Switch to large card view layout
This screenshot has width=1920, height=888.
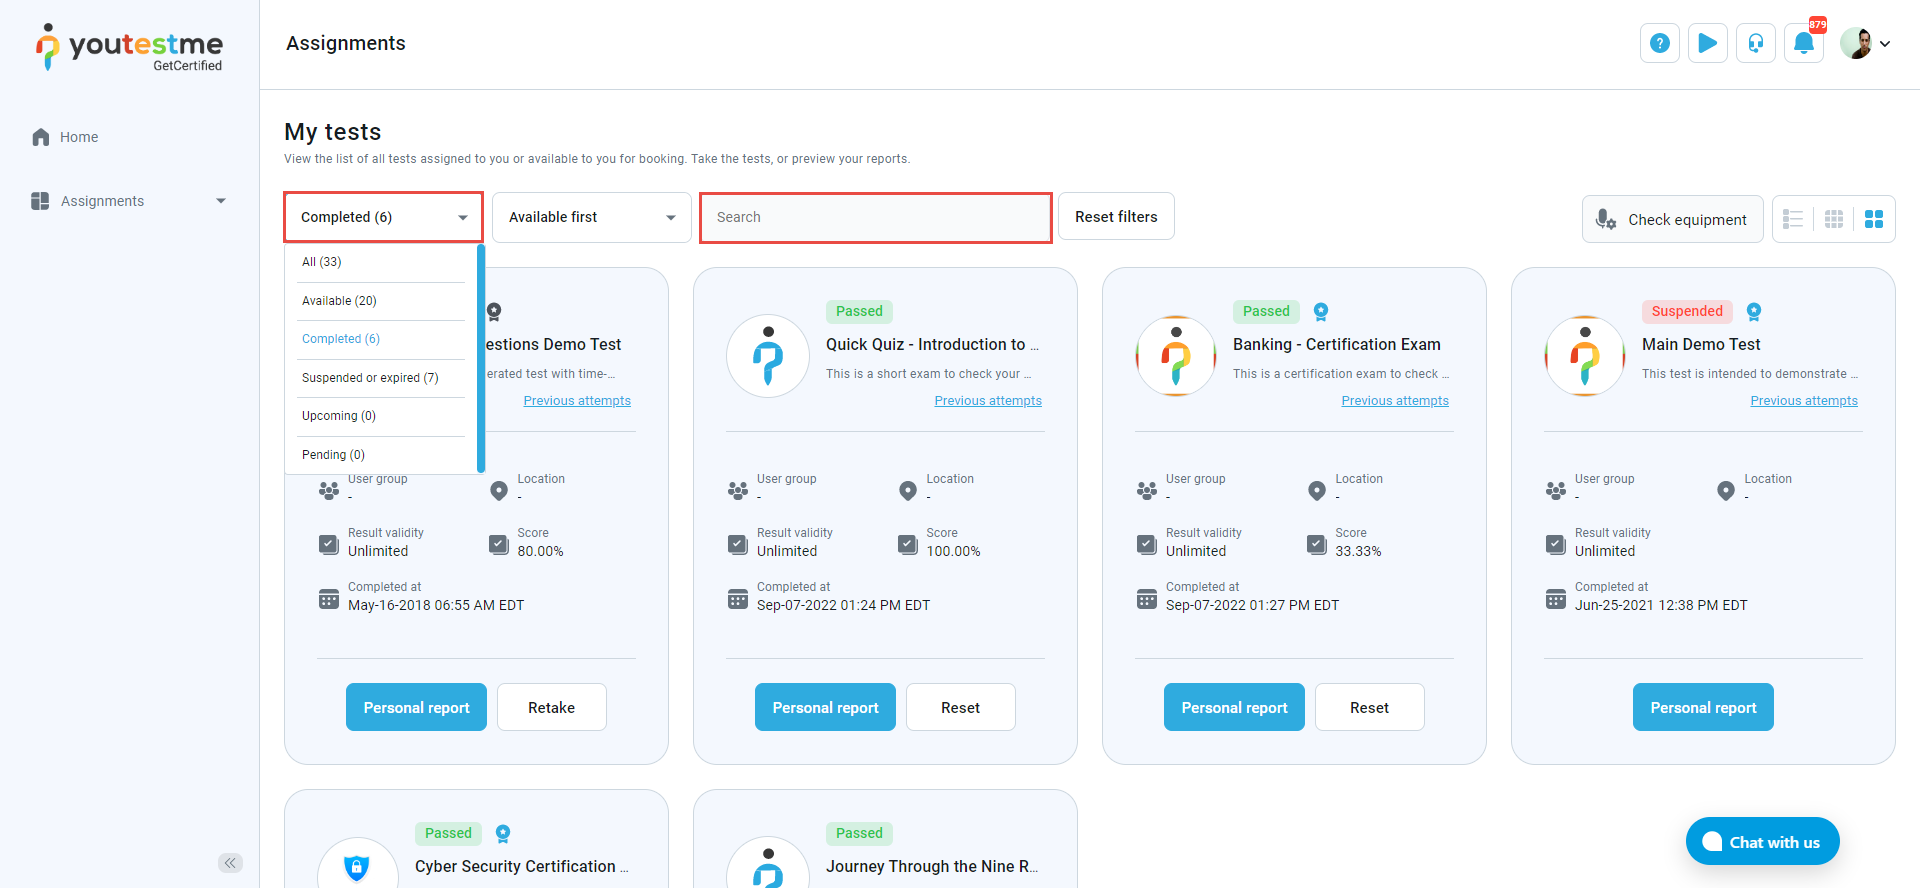click(x=1873, y=219)
